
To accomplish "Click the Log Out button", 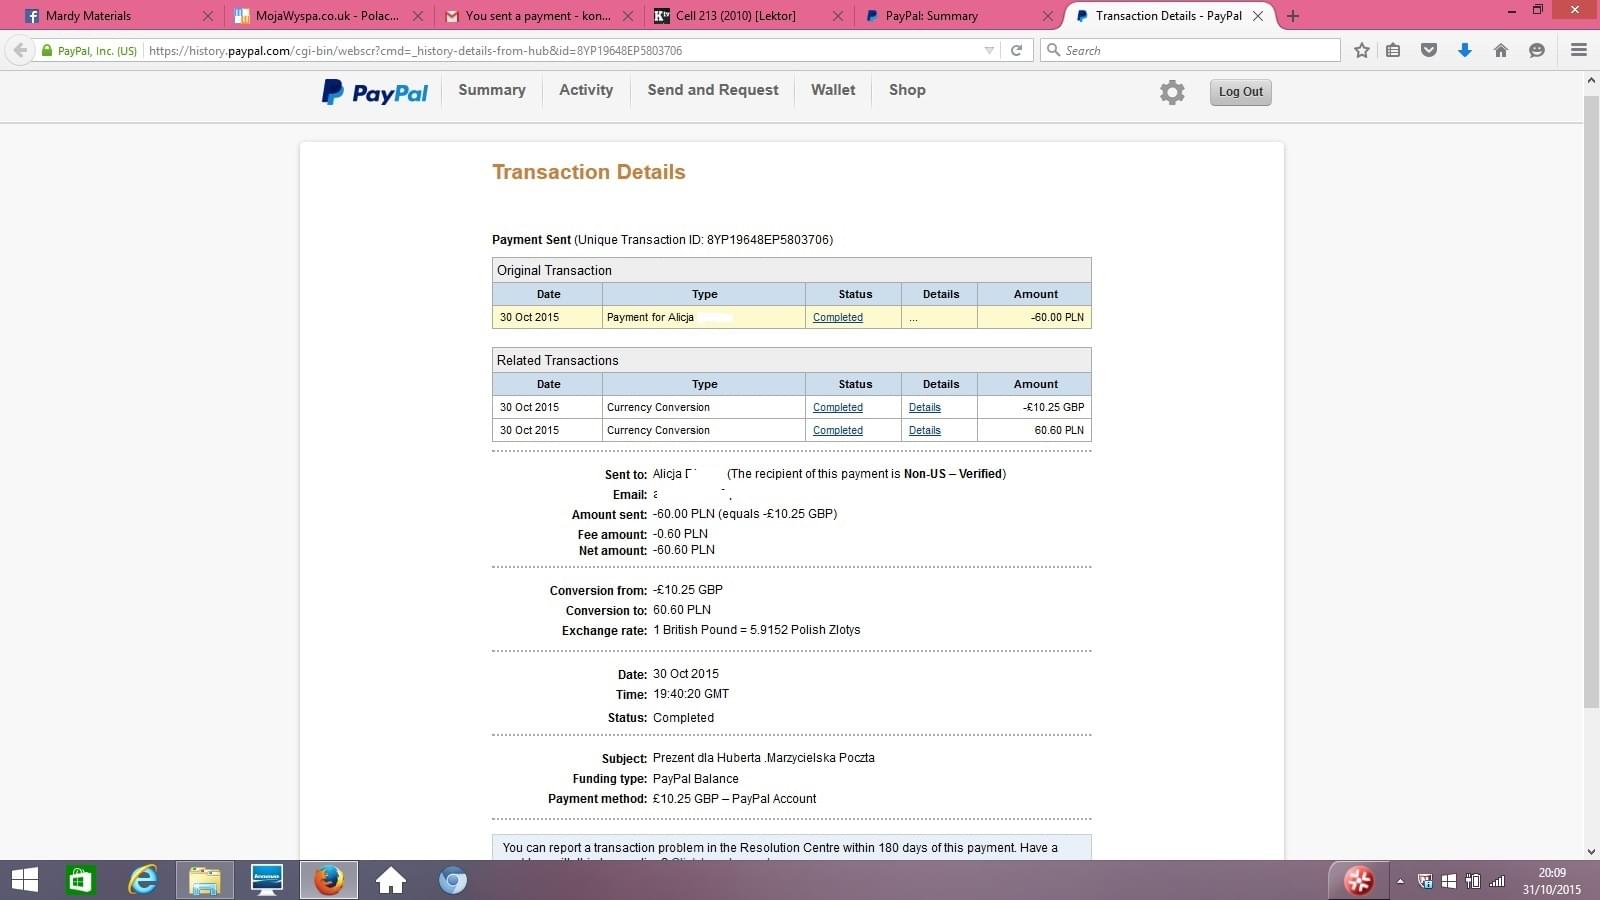I will pyautogui.click(x=1240, y=92).
